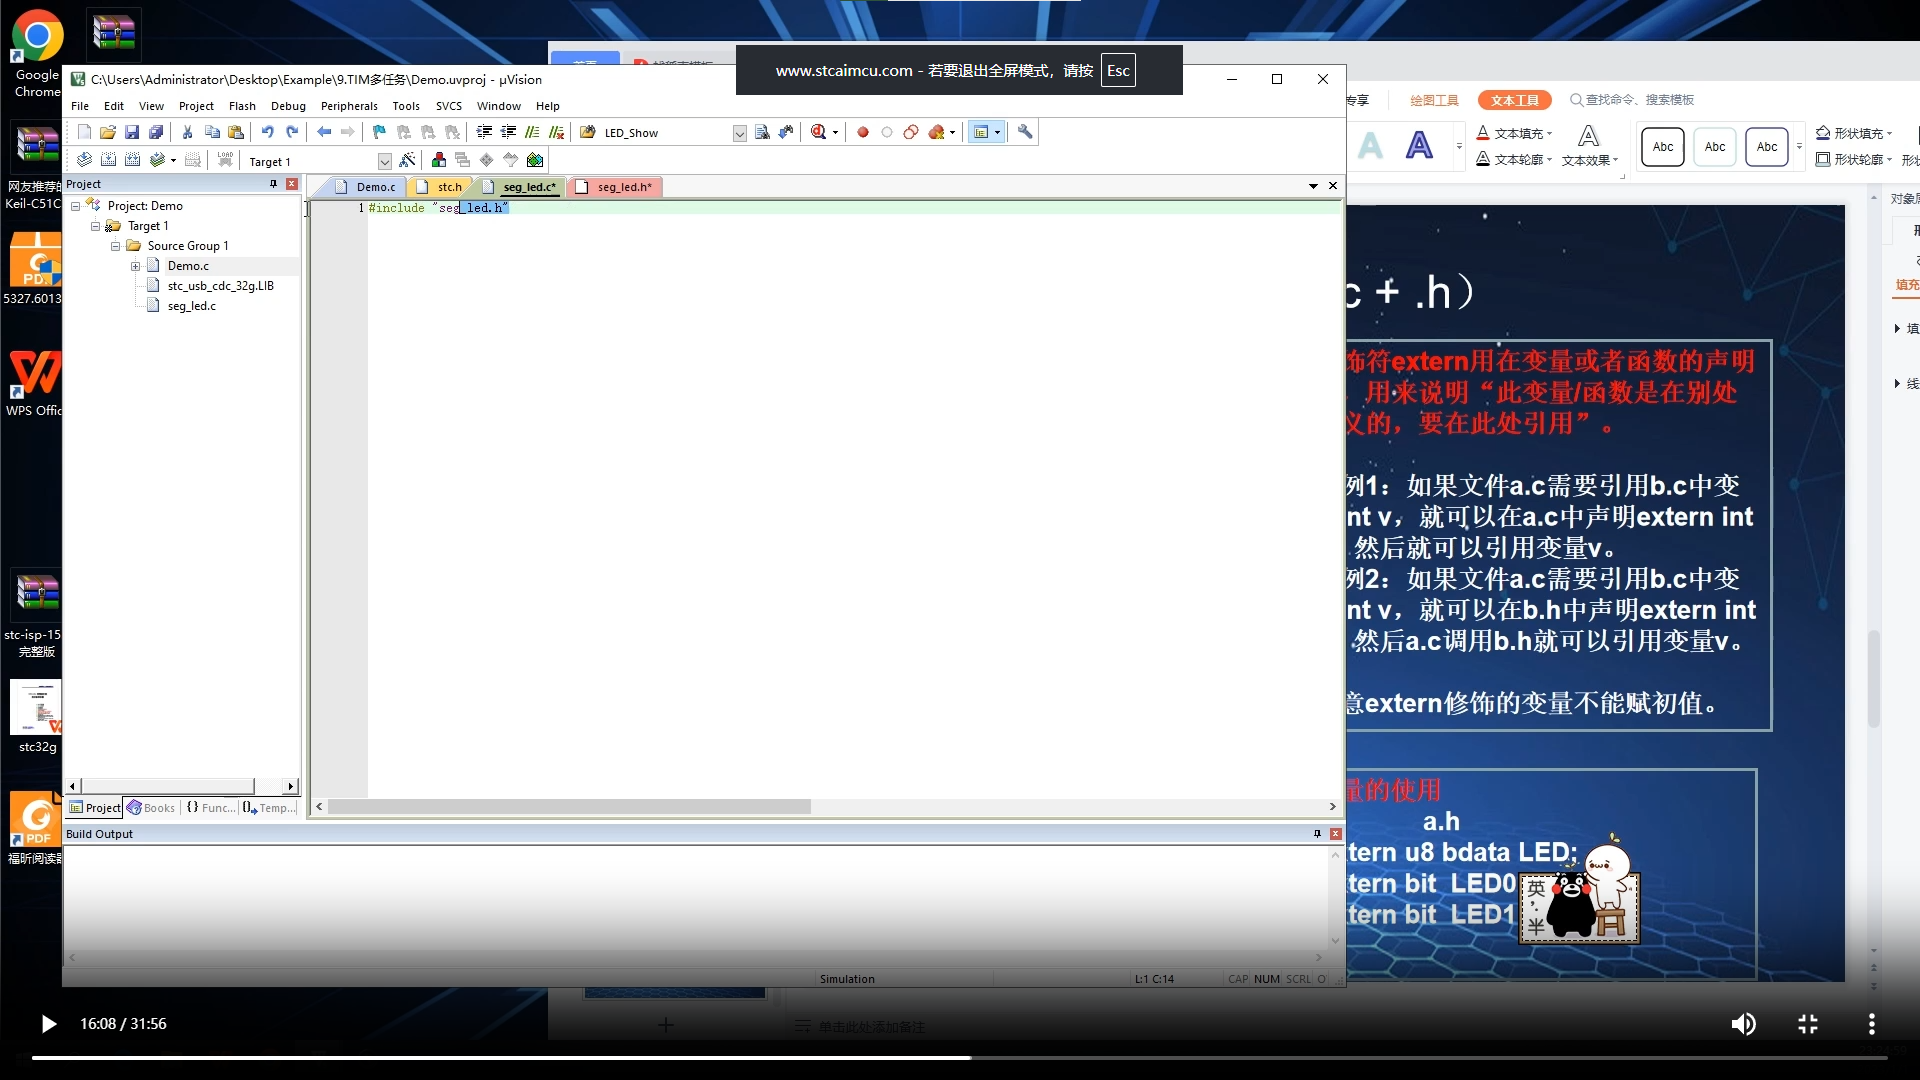Viewport: 1920px width, 1080px height.
Task: Play the video
Action: [x=47, y=1024]
